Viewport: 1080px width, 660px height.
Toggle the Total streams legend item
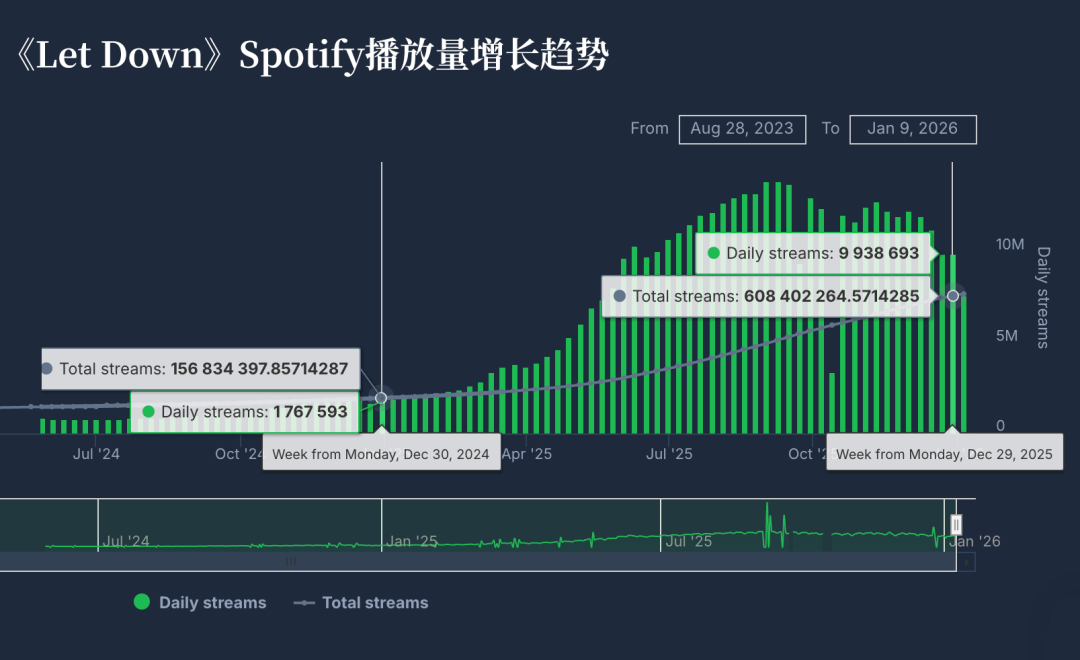coord(374,602)
